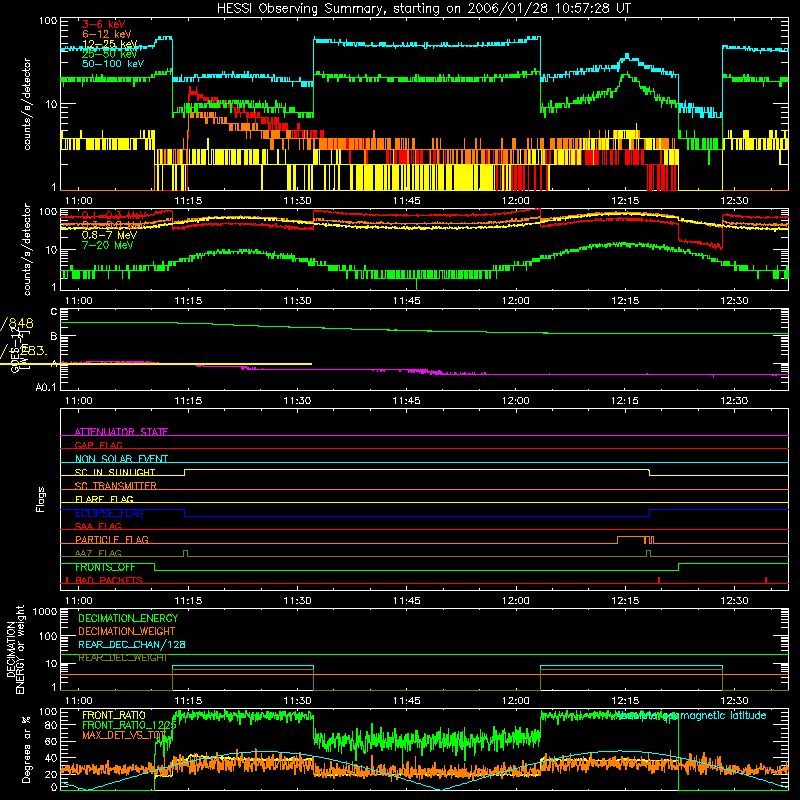This screenshot has width=800, height=800.
Task: Select the yellow /848 annotation text
Action: coord(17,323)
